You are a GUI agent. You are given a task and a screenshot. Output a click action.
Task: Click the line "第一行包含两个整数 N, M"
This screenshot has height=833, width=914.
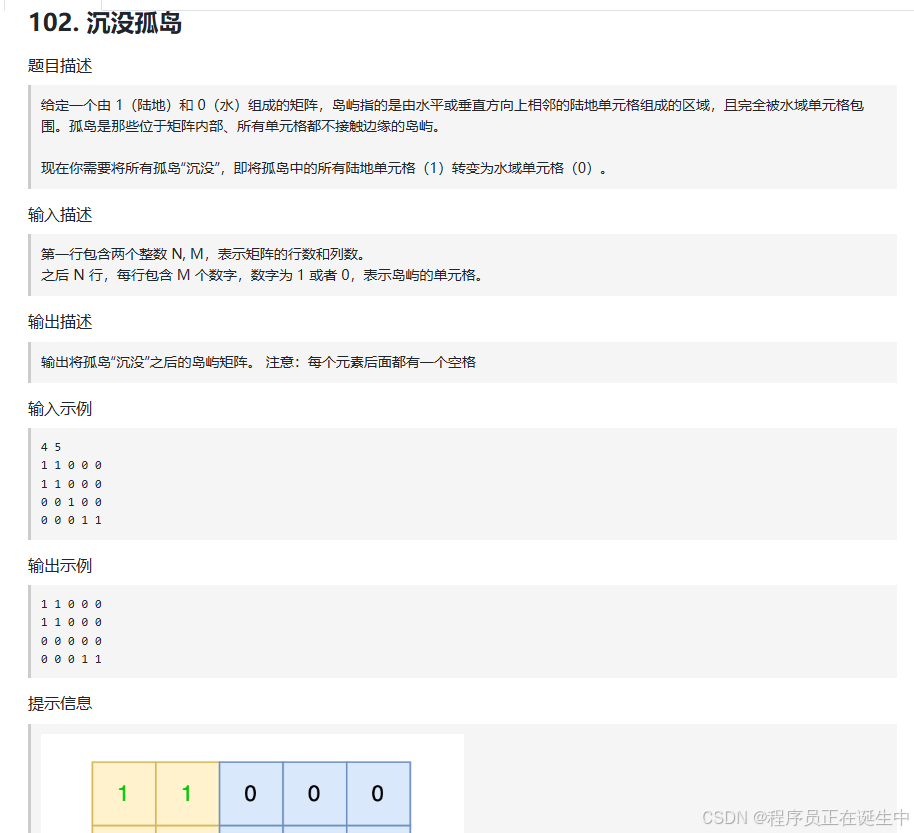(203, 254)
